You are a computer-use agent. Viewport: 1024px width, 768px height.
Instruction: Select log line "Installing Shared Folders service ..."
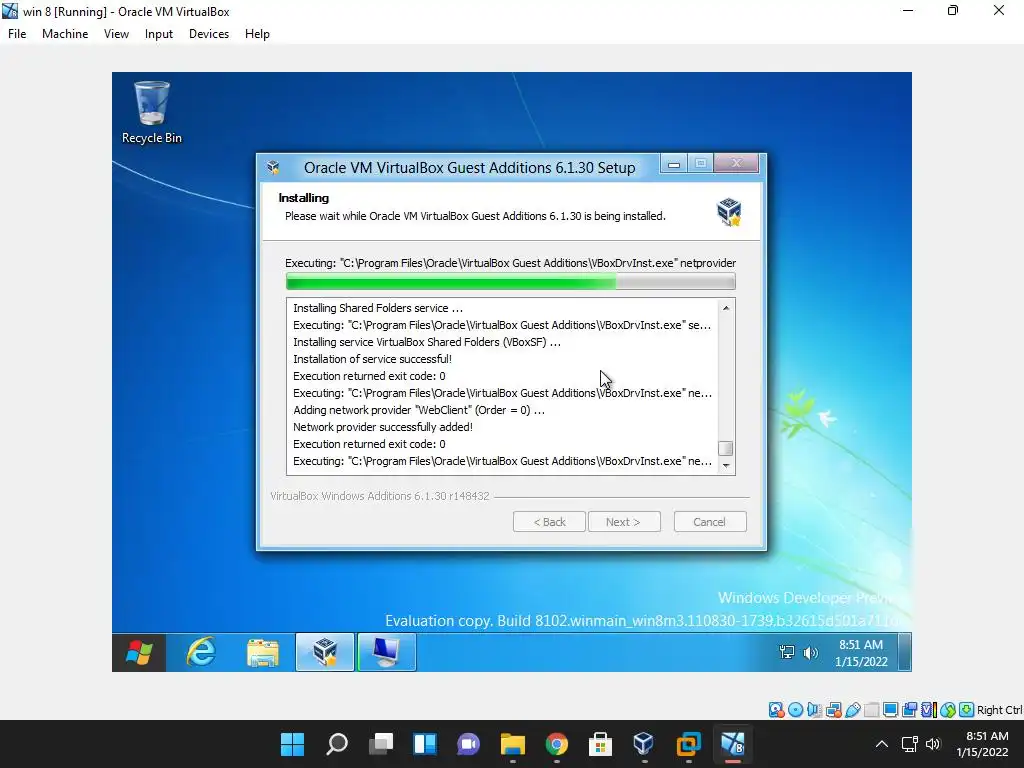click(378, 308)
